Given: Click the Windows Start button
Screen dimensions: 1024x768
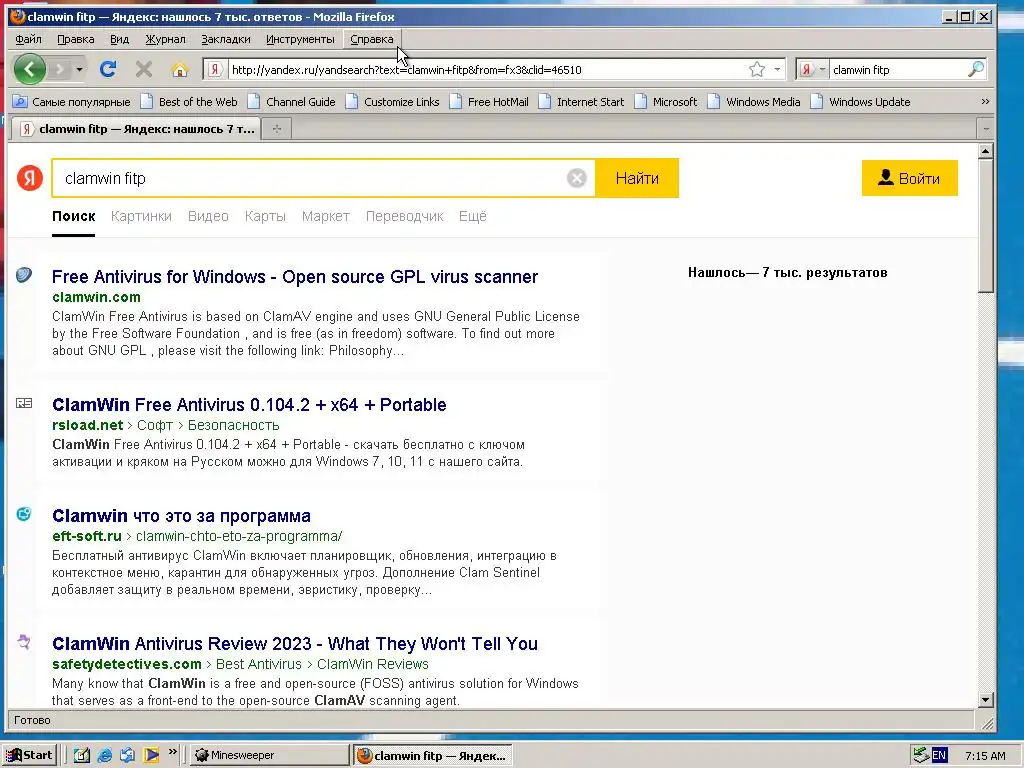Looking at the screenshot, I should click(29, 756).
